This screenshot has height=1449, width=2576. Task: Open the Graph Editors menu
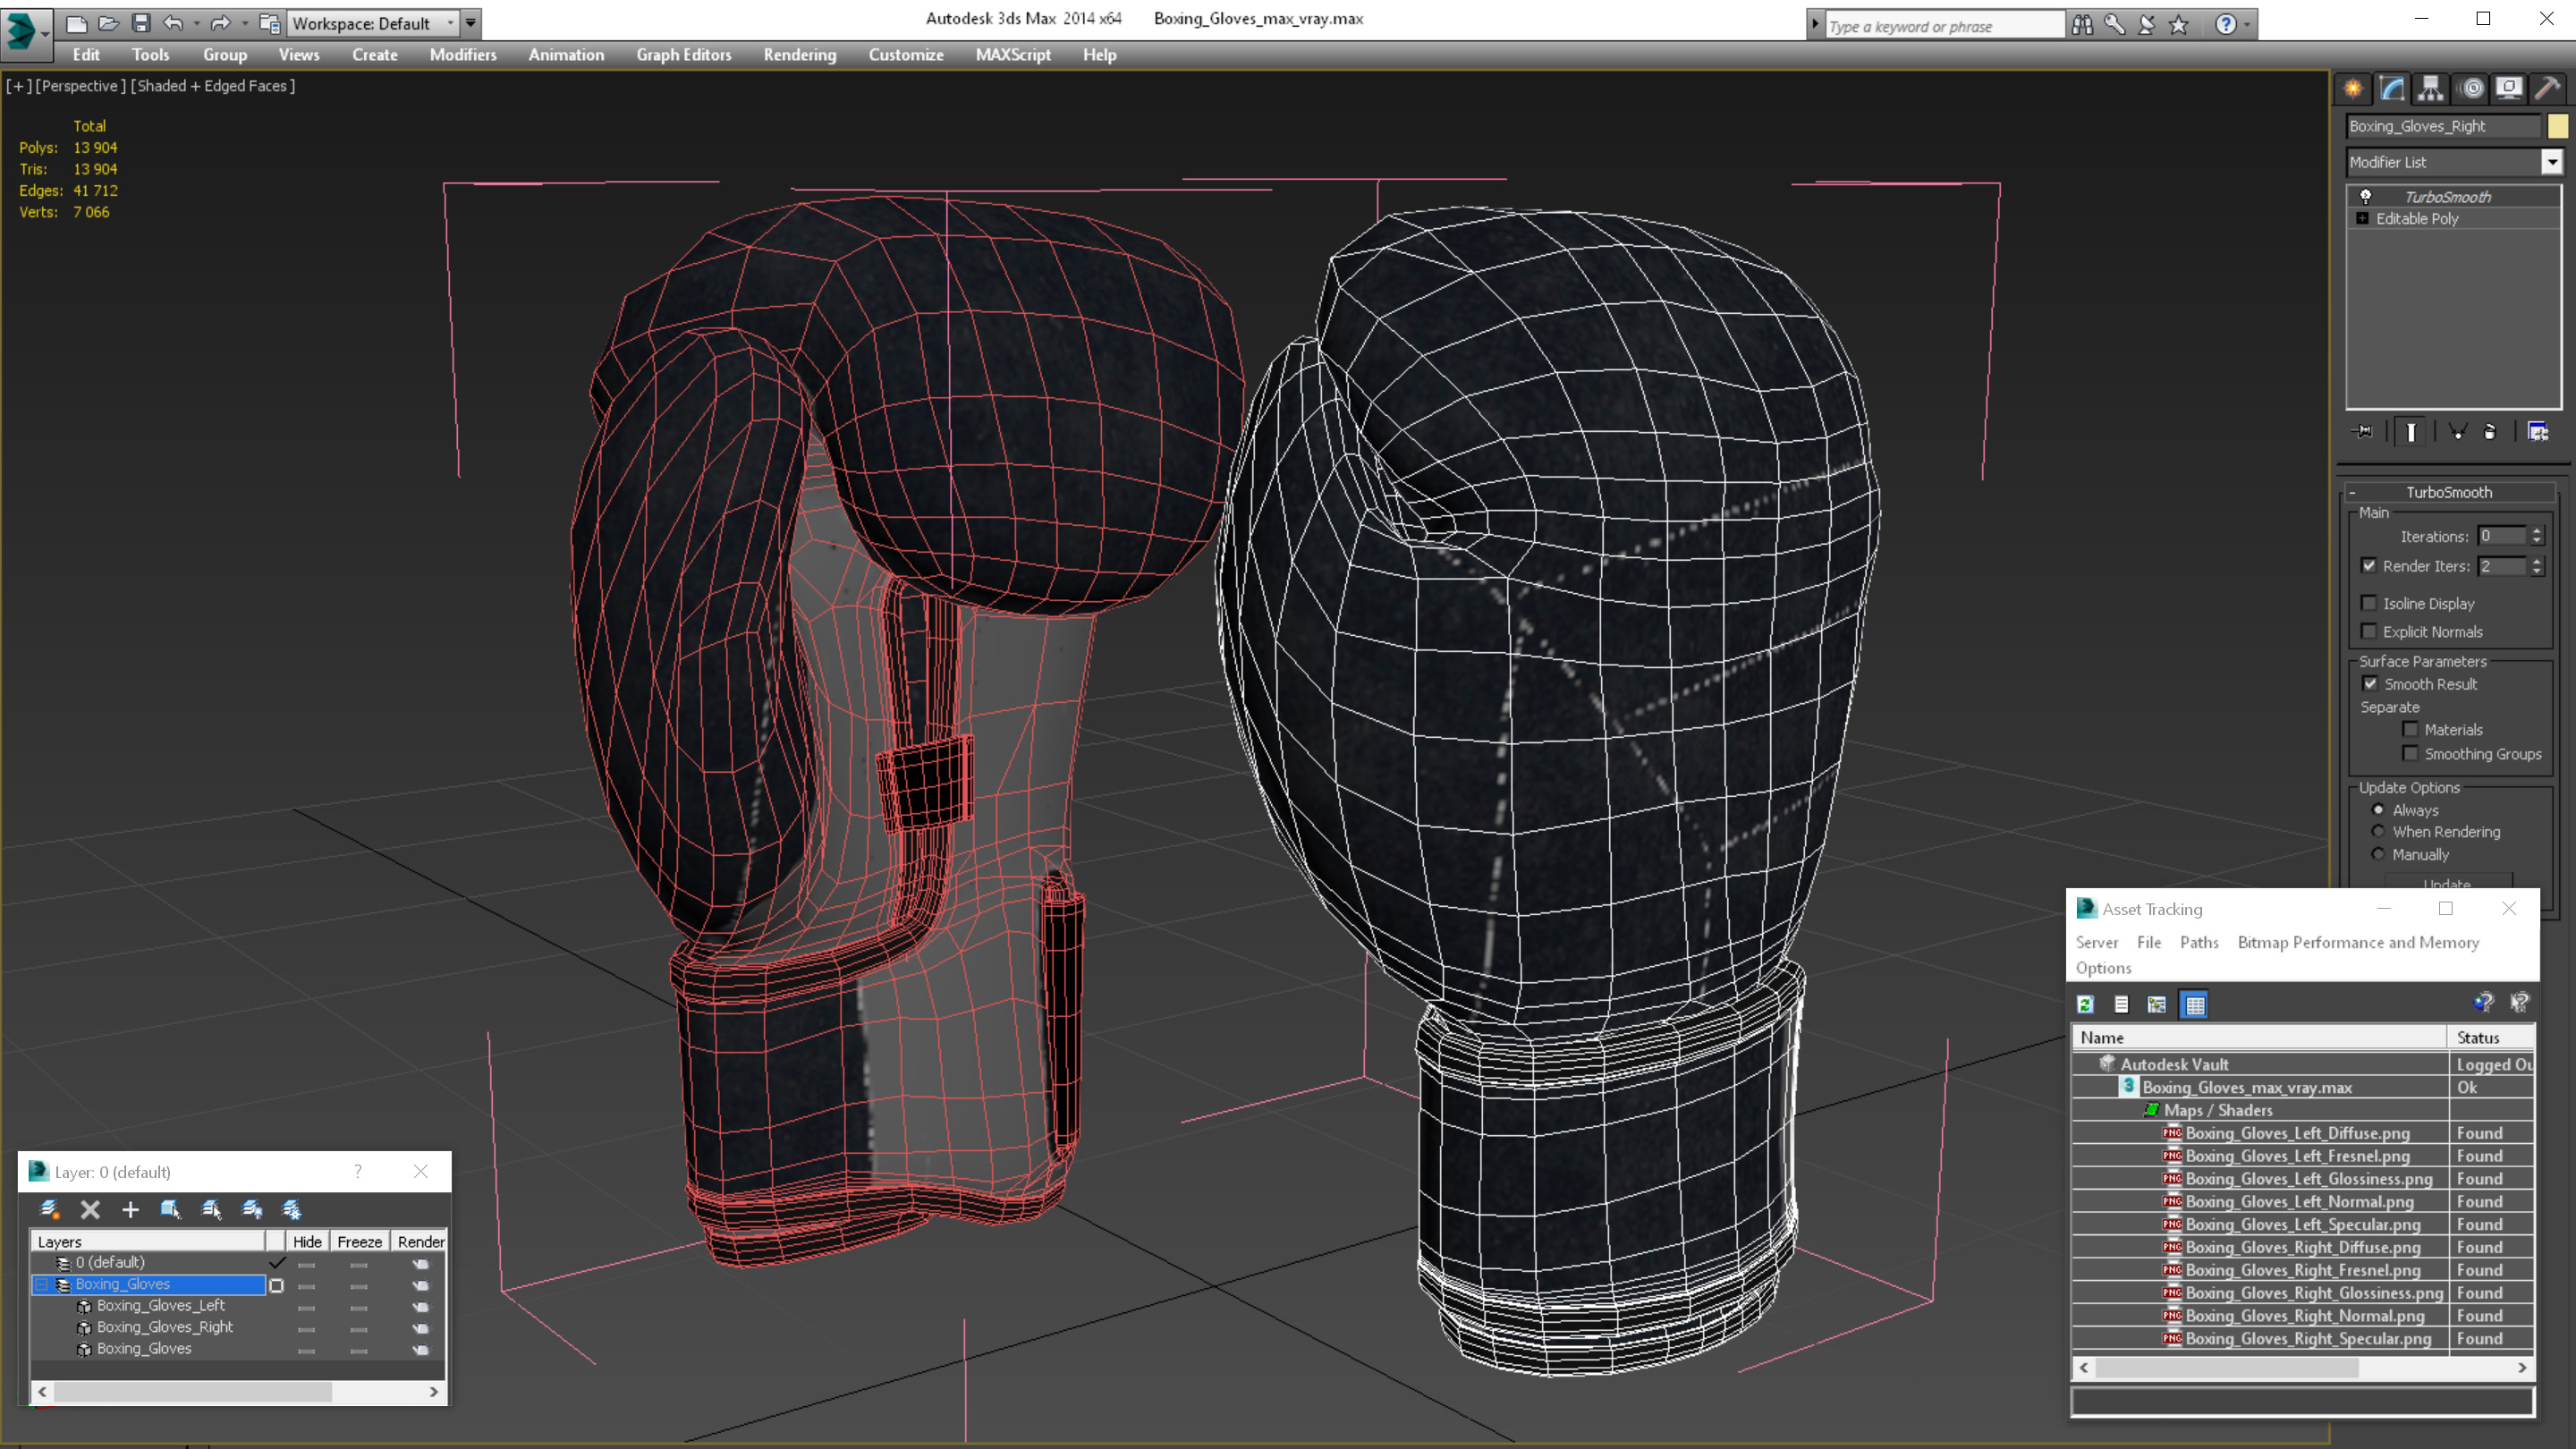684,55
